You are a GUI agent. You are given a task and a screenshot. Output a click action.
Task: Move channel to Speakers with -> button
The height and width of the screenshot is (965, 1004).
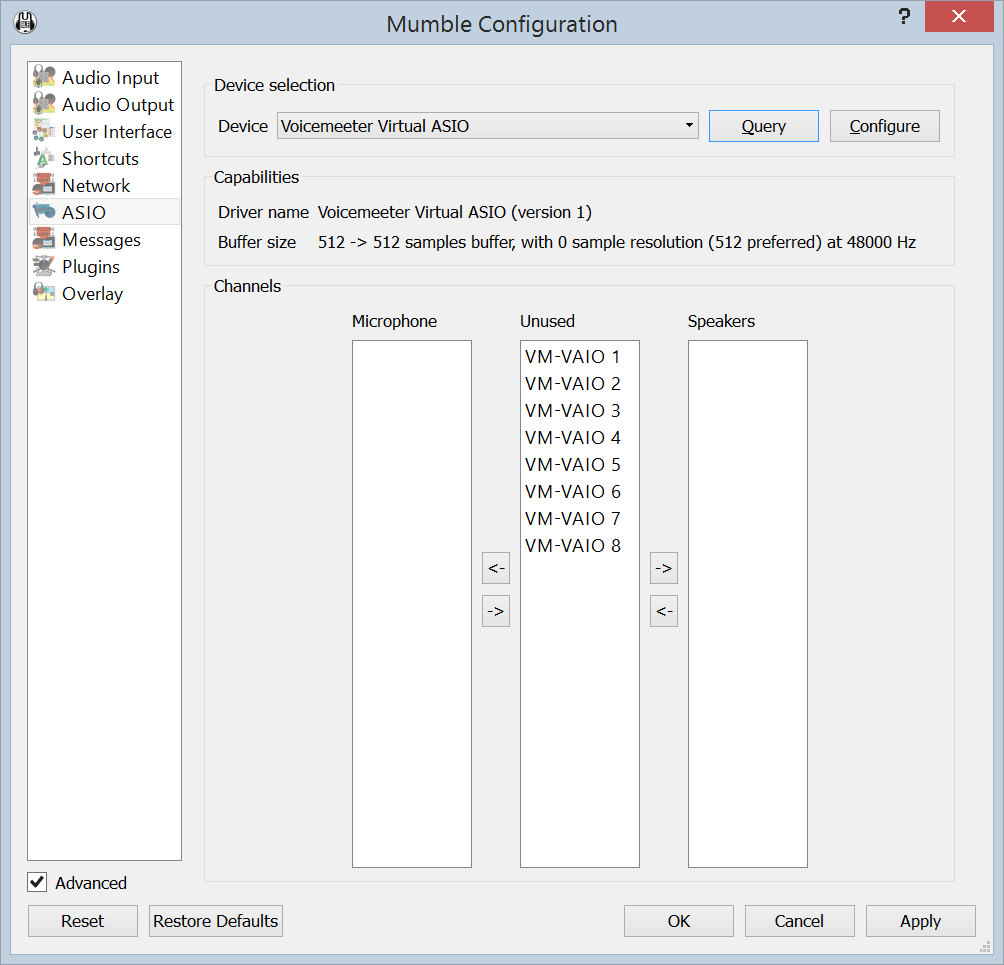(x=663, y=568)
